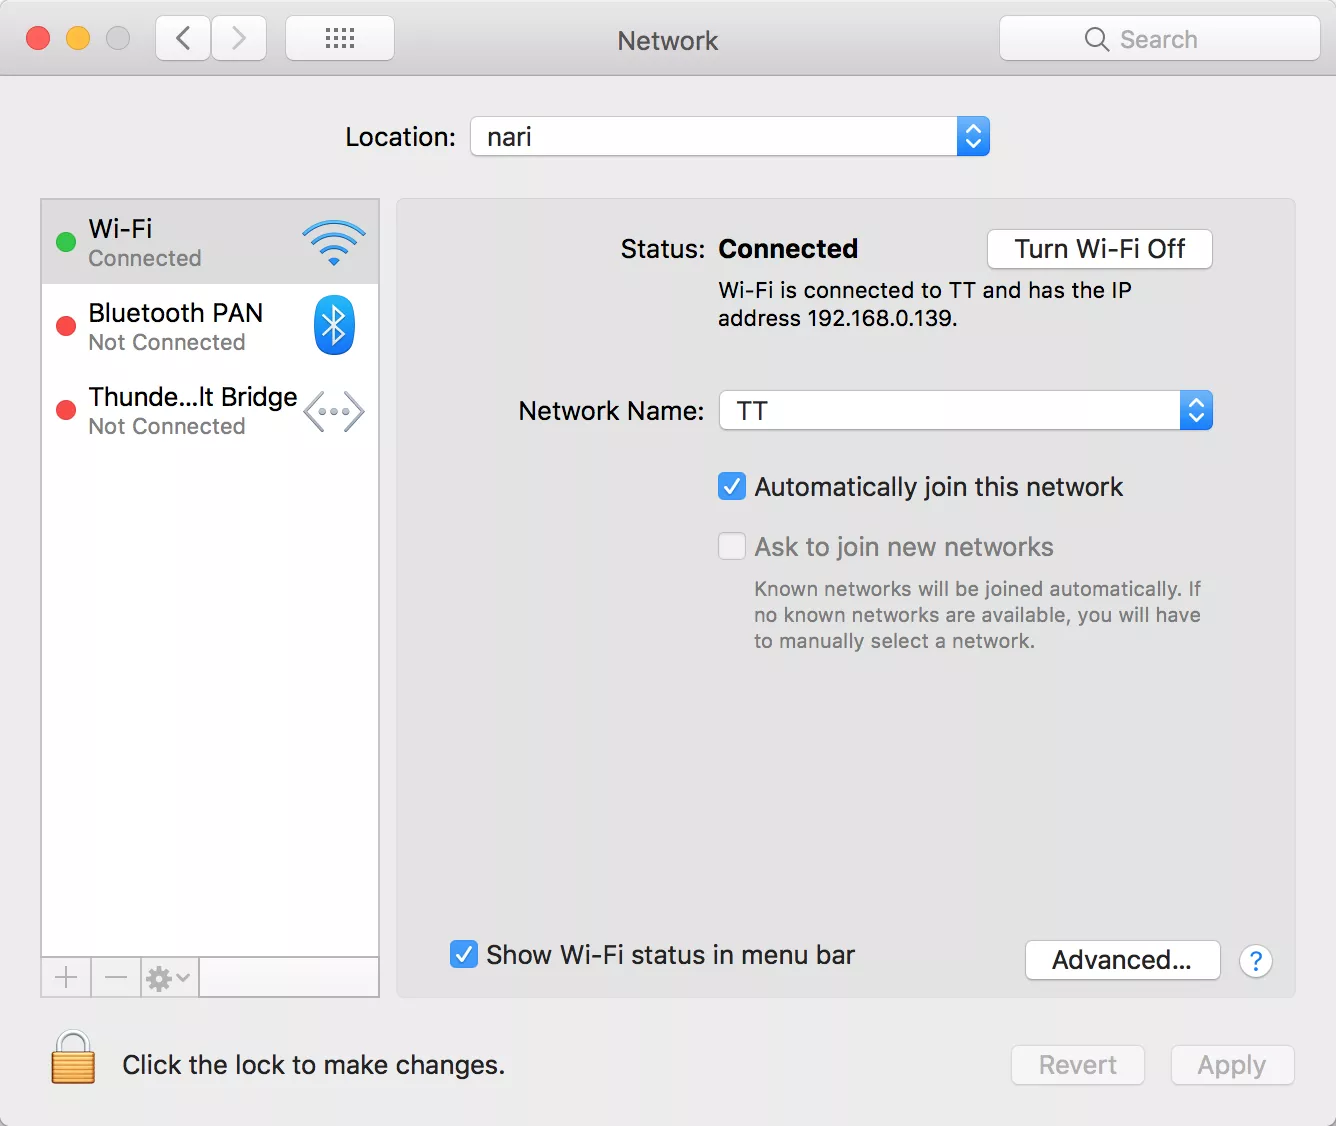Click the lock icon to make changes
Image resolution: width=1336 pixels, height=1126 pixels.
coord(73,1058)
